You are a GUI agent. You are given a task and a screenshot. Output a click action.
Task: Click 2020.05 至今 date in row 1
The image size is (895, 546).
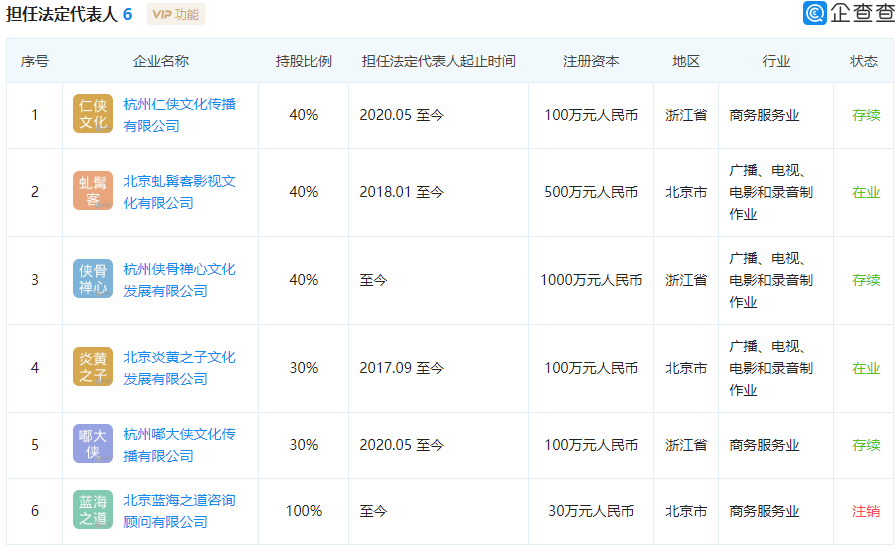pos(401,115)
